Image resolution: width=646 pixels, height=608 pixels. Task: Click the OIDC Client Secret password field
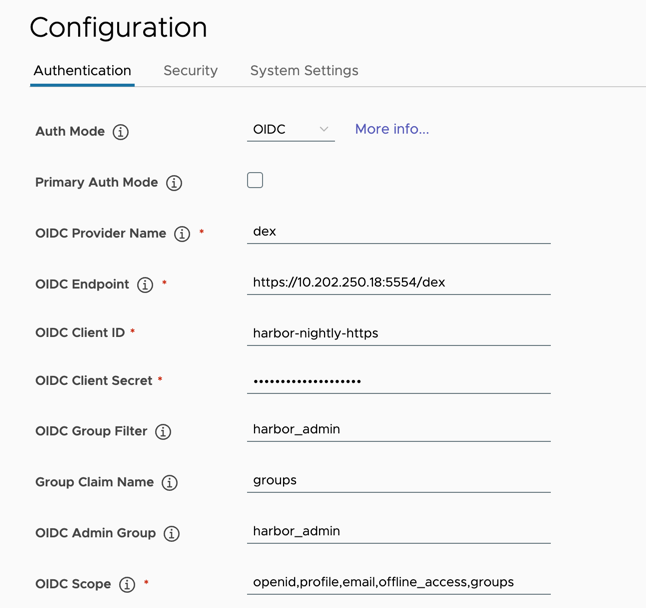coord(398,381)
